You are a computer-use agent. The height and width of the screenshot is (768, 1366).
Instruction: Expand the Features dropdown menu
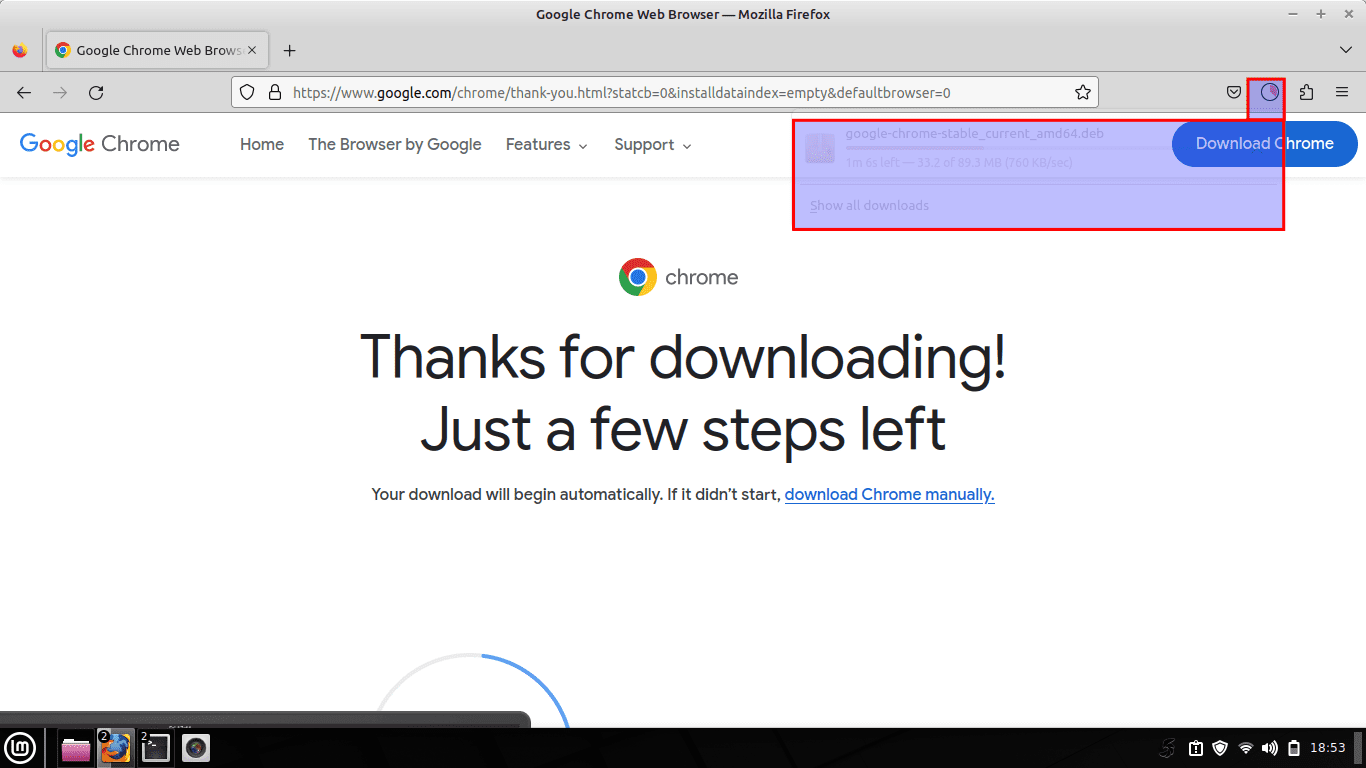pyautogui.click(x=546, y=145)
